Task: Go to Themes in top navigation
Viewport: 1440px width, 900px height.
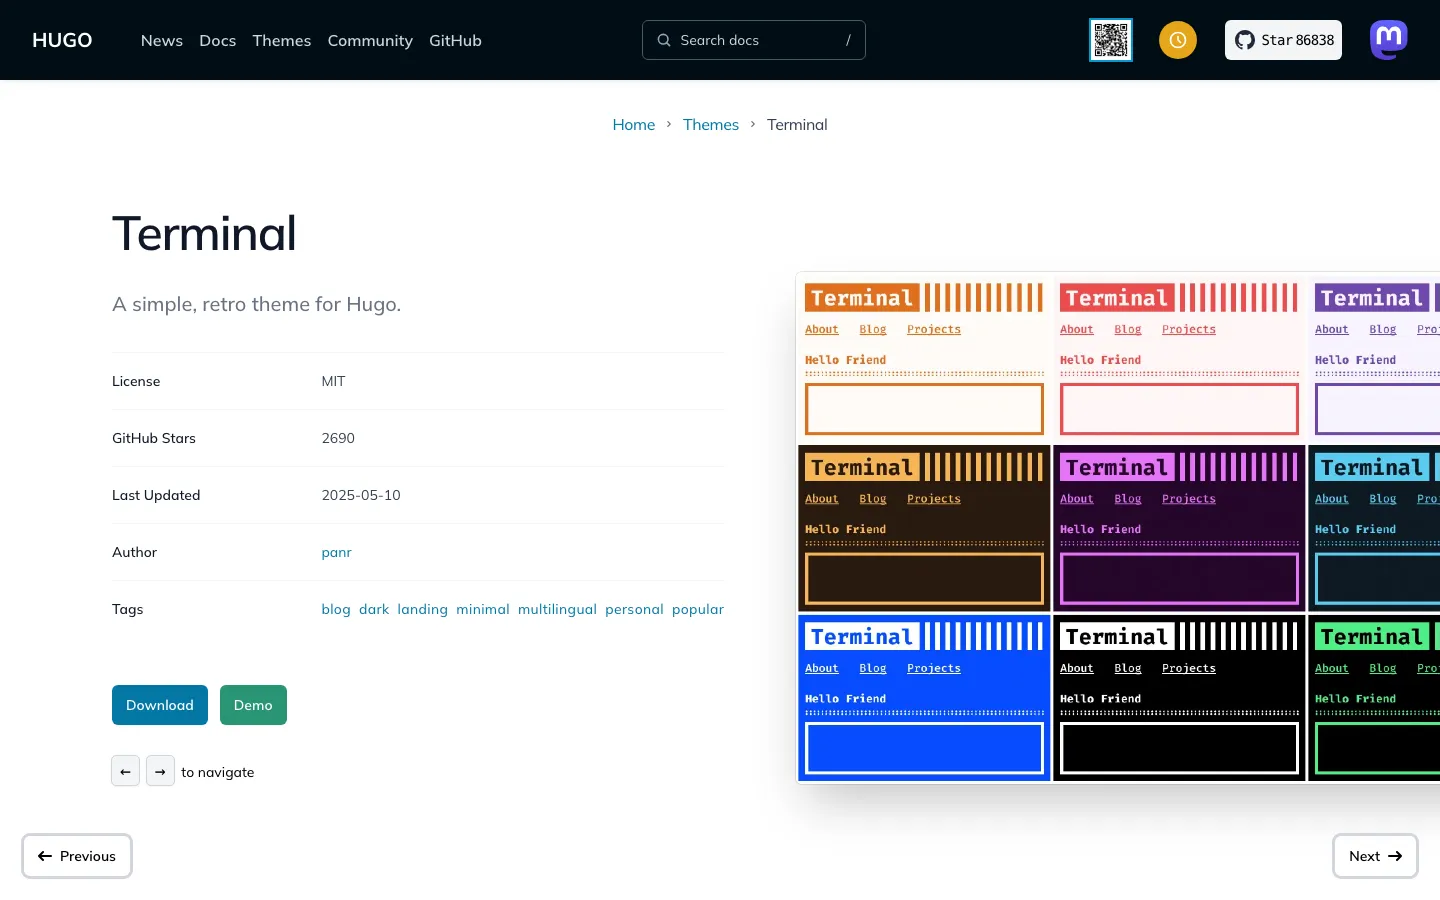Action: tap(282, 40)
